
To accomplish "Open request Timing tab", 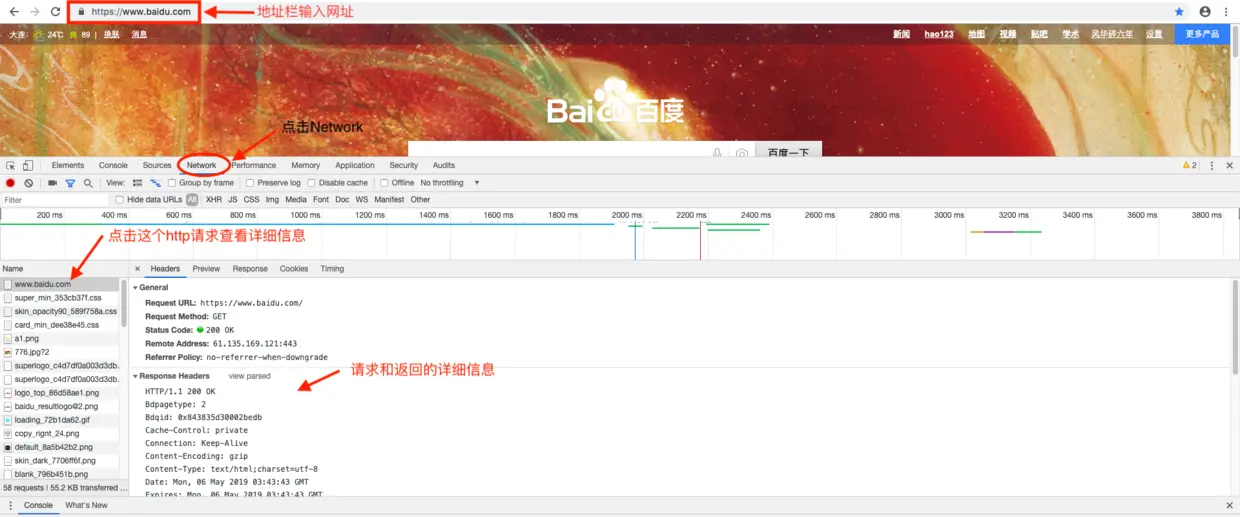I will 332,269.
